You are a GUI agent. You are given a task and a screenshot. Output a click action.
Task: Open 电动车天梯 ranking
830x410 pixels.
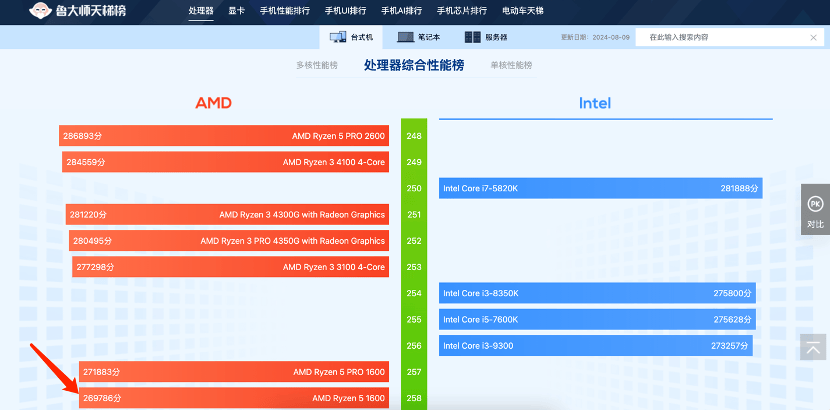click(x=524, y=11)
